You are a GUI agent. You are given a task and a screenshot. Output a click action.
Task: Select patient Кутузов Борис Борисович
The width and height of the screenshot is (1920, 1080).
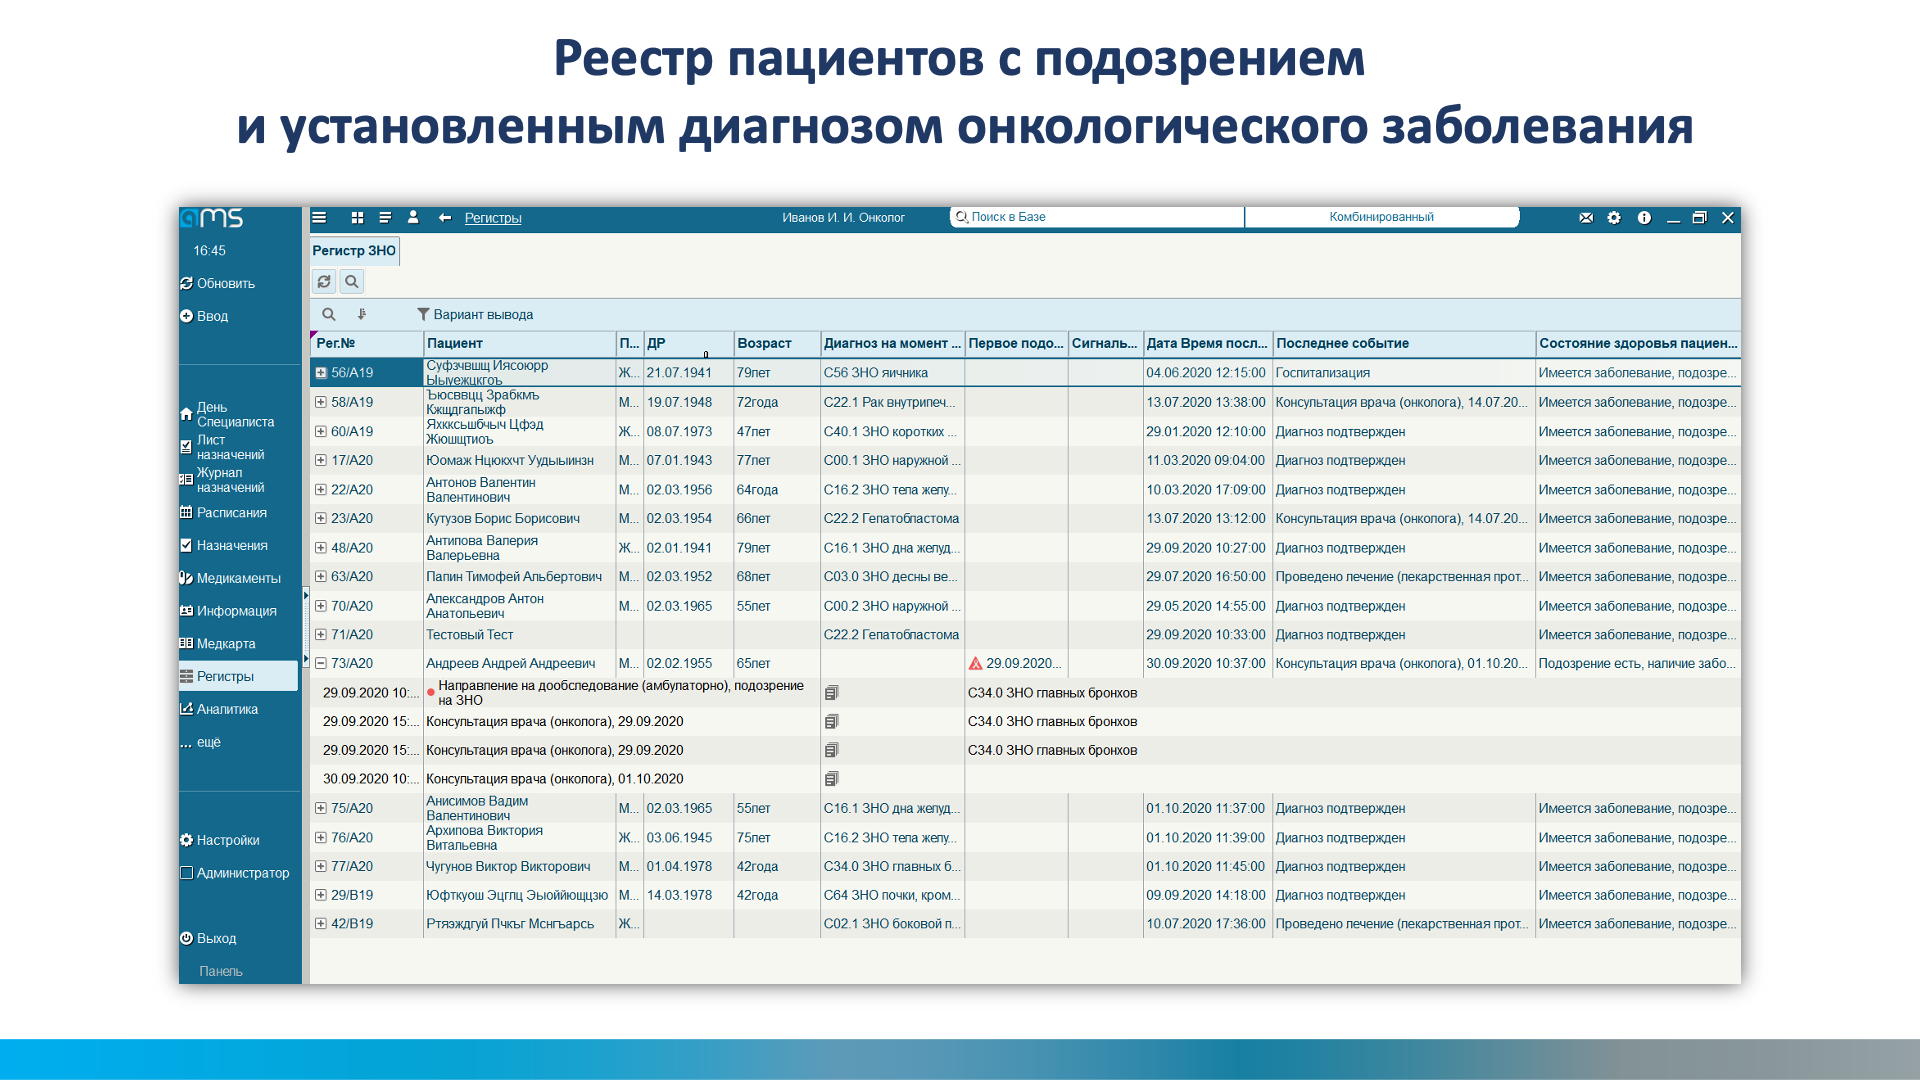point(503,518)
